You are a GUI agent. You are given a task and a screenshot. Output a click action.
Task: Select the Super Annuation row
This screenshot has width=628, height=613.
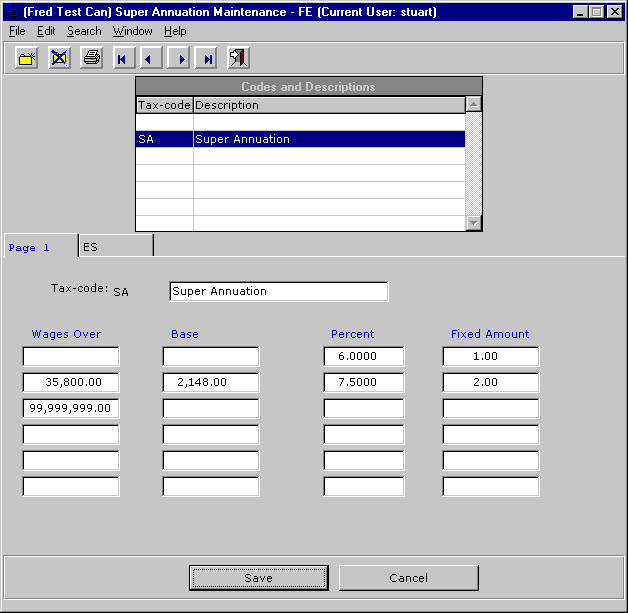[x=300, y=139]
